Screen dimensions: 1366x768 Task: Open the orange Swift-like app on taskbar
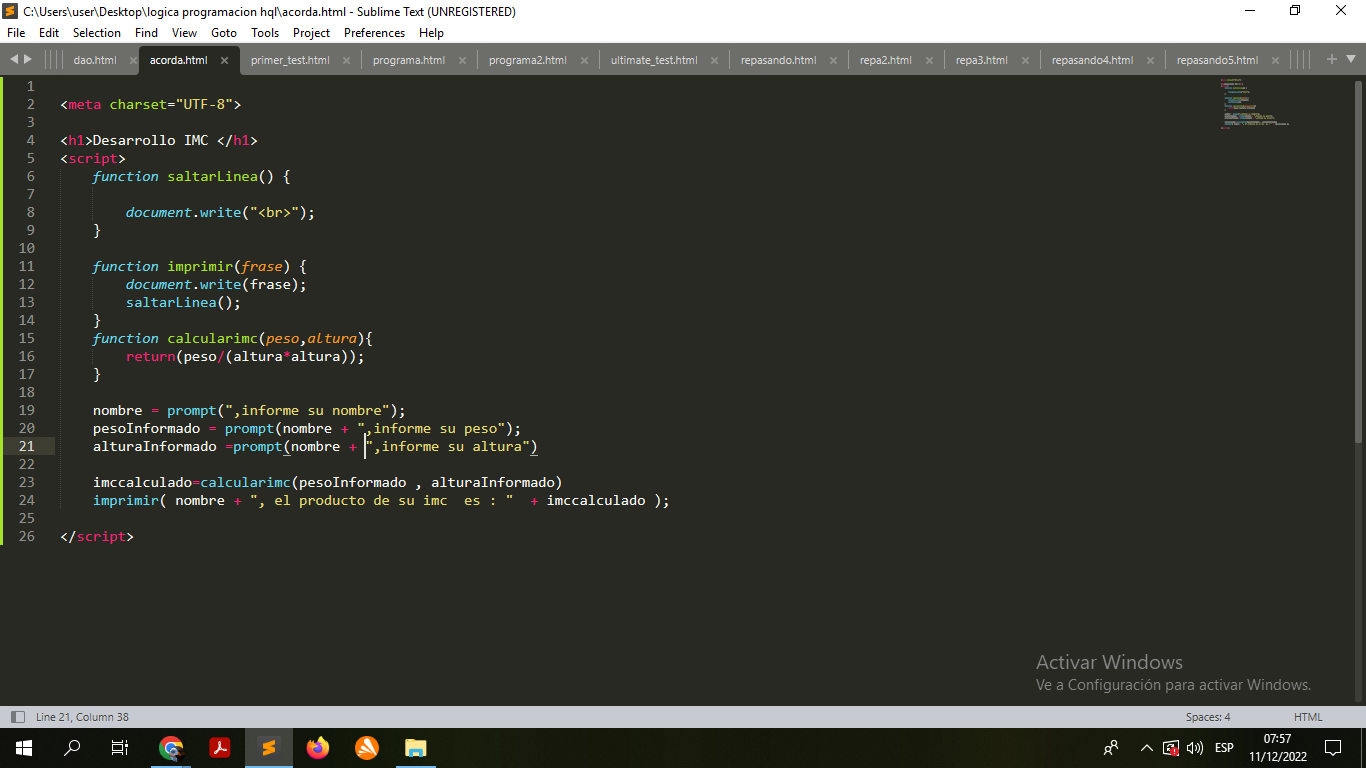(x=367, y=747)
